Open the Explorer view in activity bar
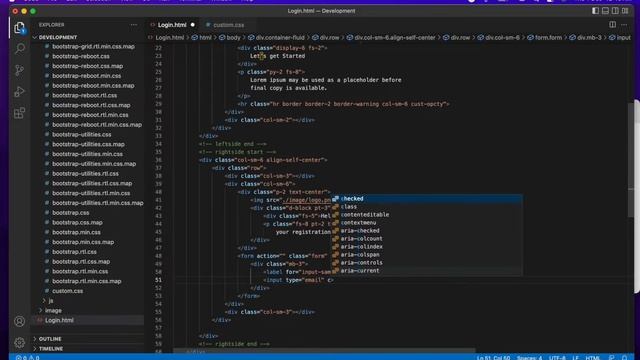 19,28
